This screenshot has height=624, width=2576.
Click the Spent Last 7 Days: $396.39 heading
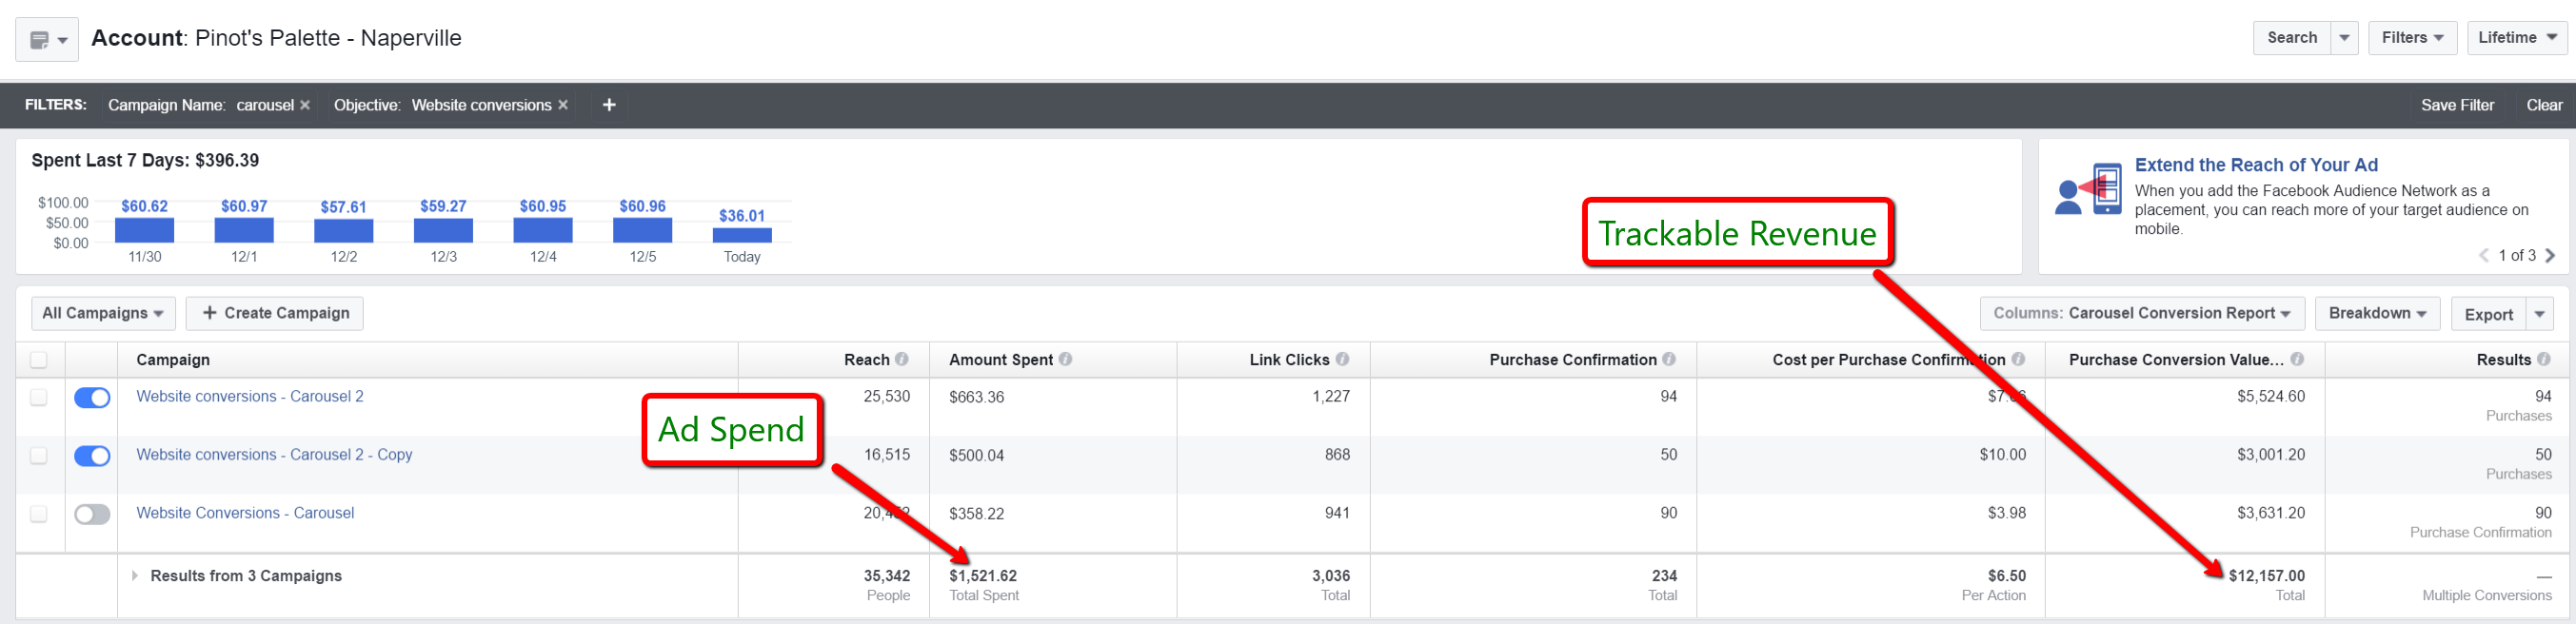click(x=145, y=160)
